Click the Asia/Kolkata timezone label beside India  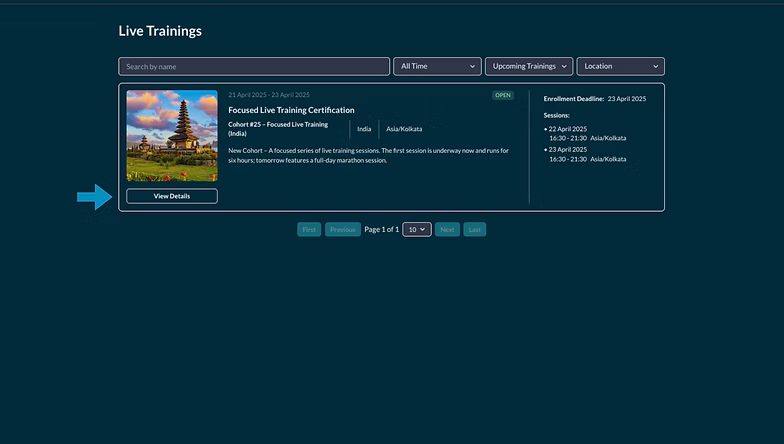(x=404, y=129)
